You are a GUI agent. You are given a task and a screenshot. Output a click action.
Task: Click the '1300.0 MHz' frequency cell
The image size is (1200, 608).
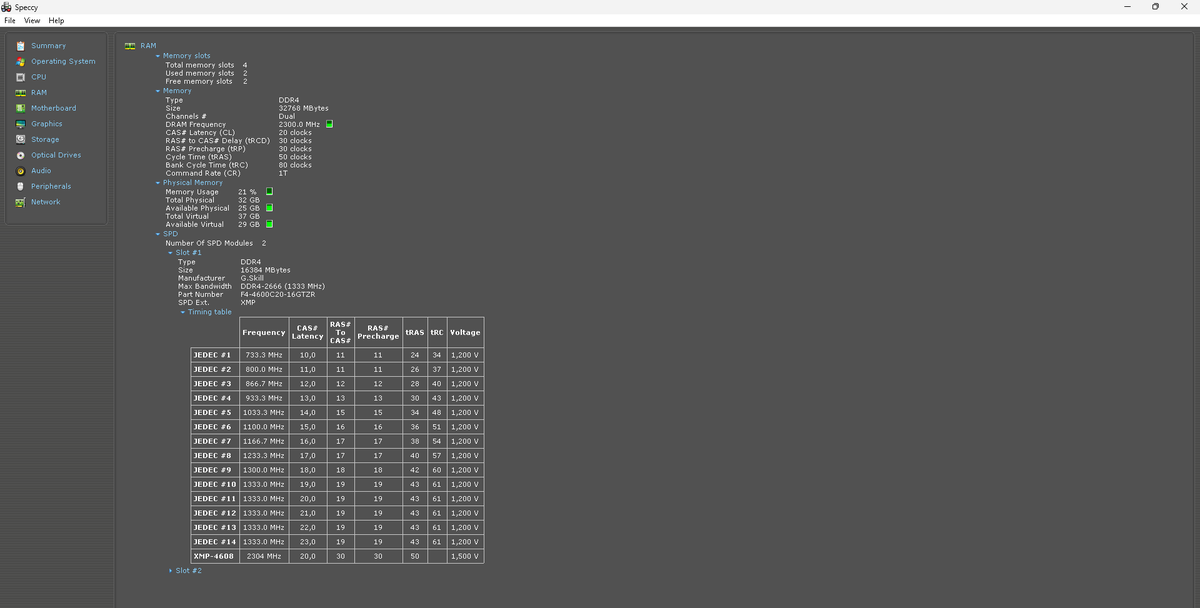264,470
